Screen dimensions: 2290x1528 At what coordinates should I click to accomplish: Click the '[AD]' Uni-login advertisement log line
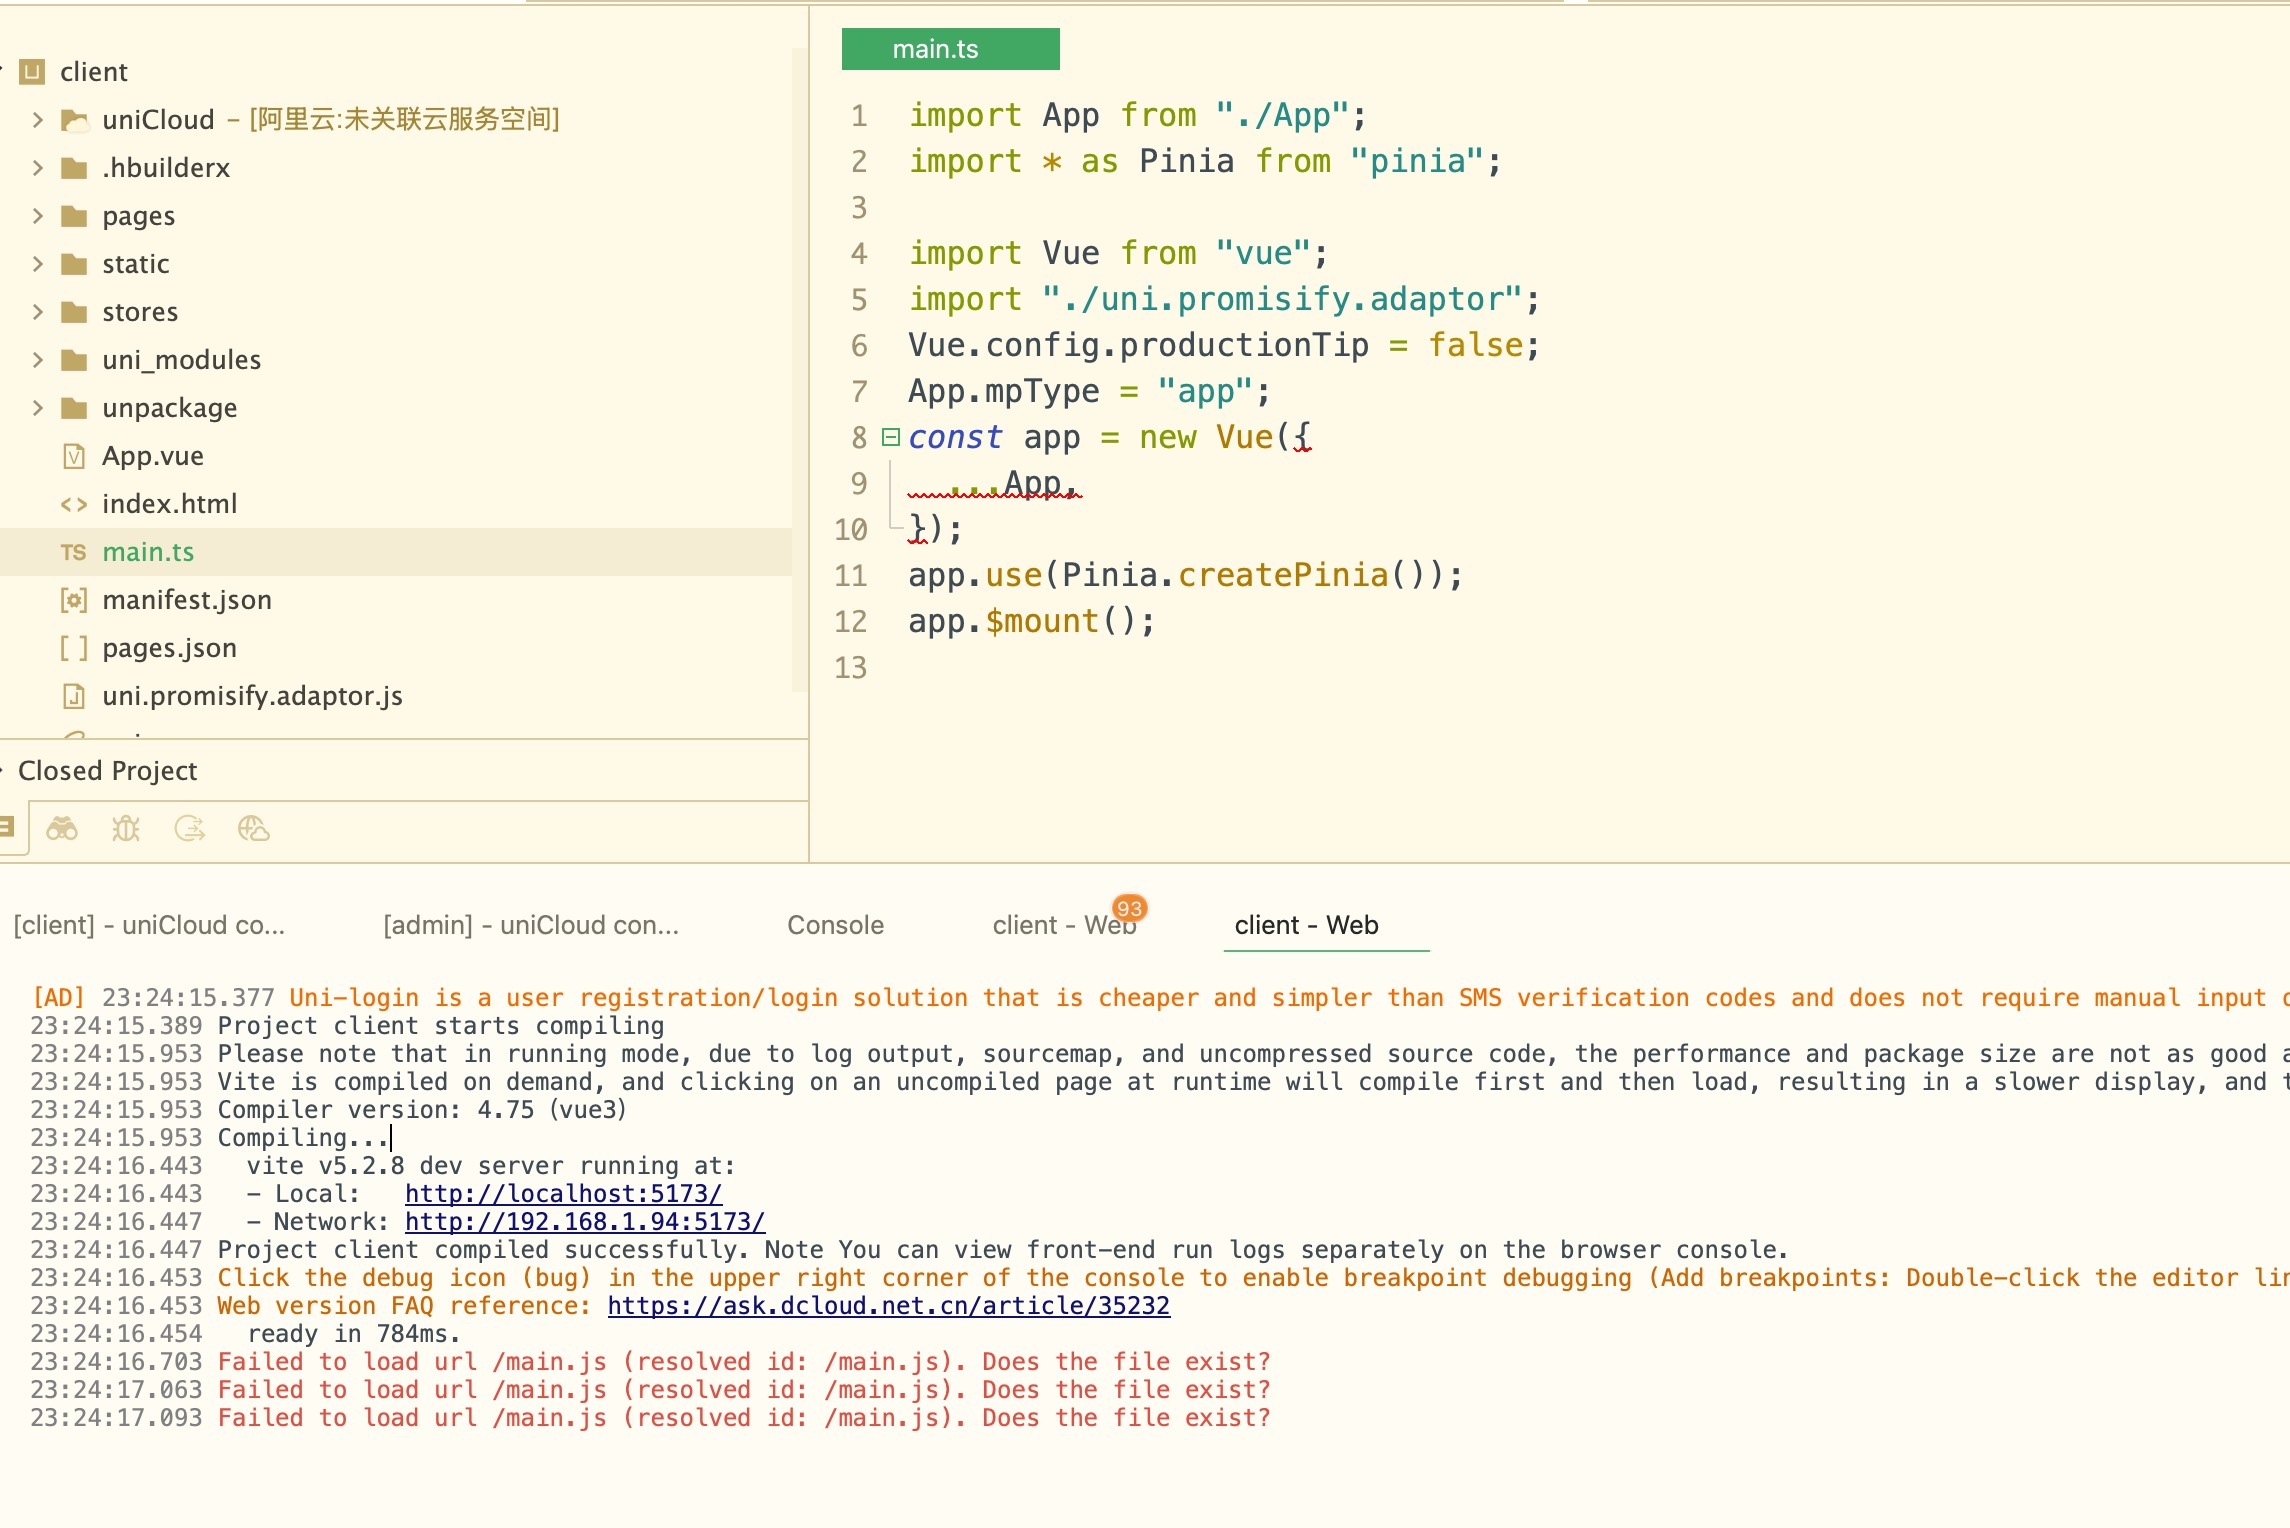1160,998
